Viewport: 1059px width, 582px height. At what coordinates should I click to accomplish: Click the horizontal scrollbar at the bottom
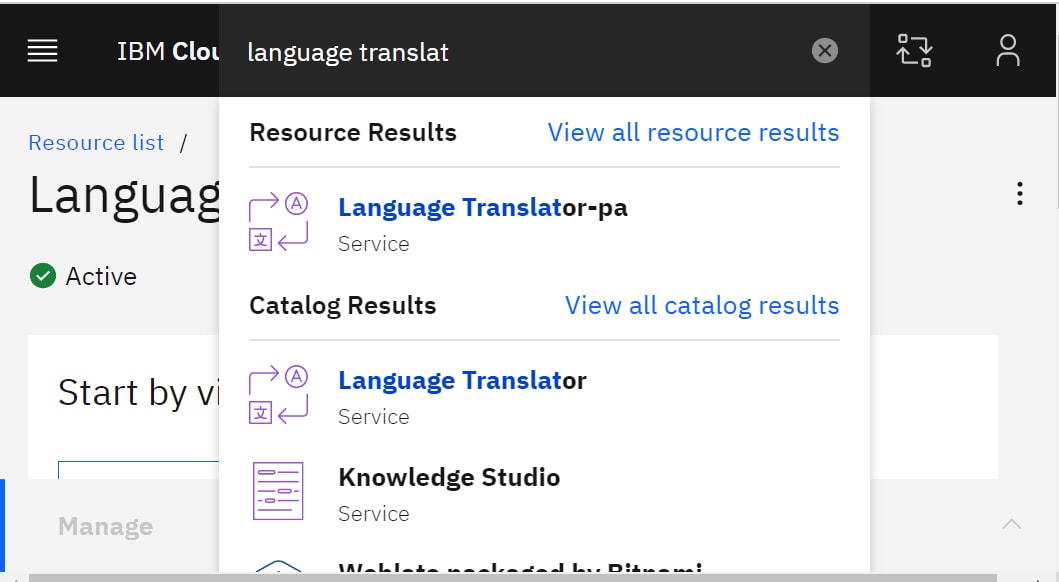(x=513, y=577)
